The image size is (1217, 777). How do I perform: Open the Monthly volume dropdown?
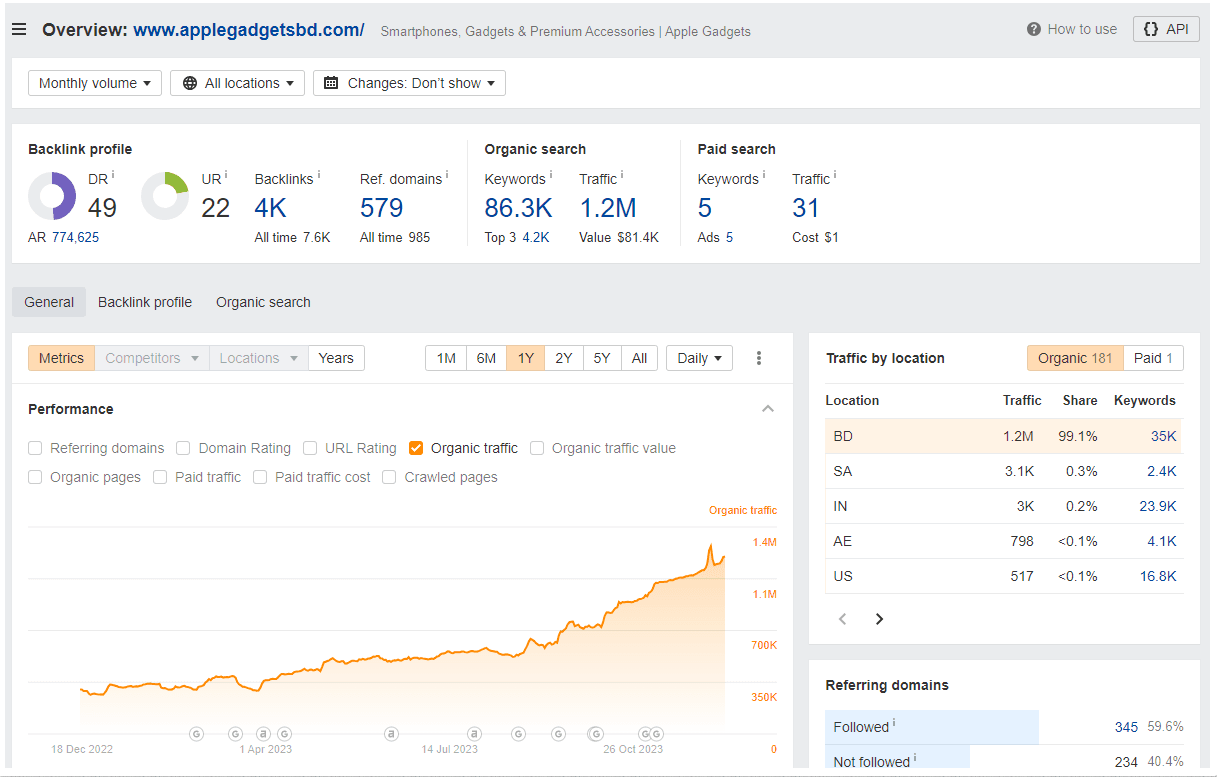(95, 83)
